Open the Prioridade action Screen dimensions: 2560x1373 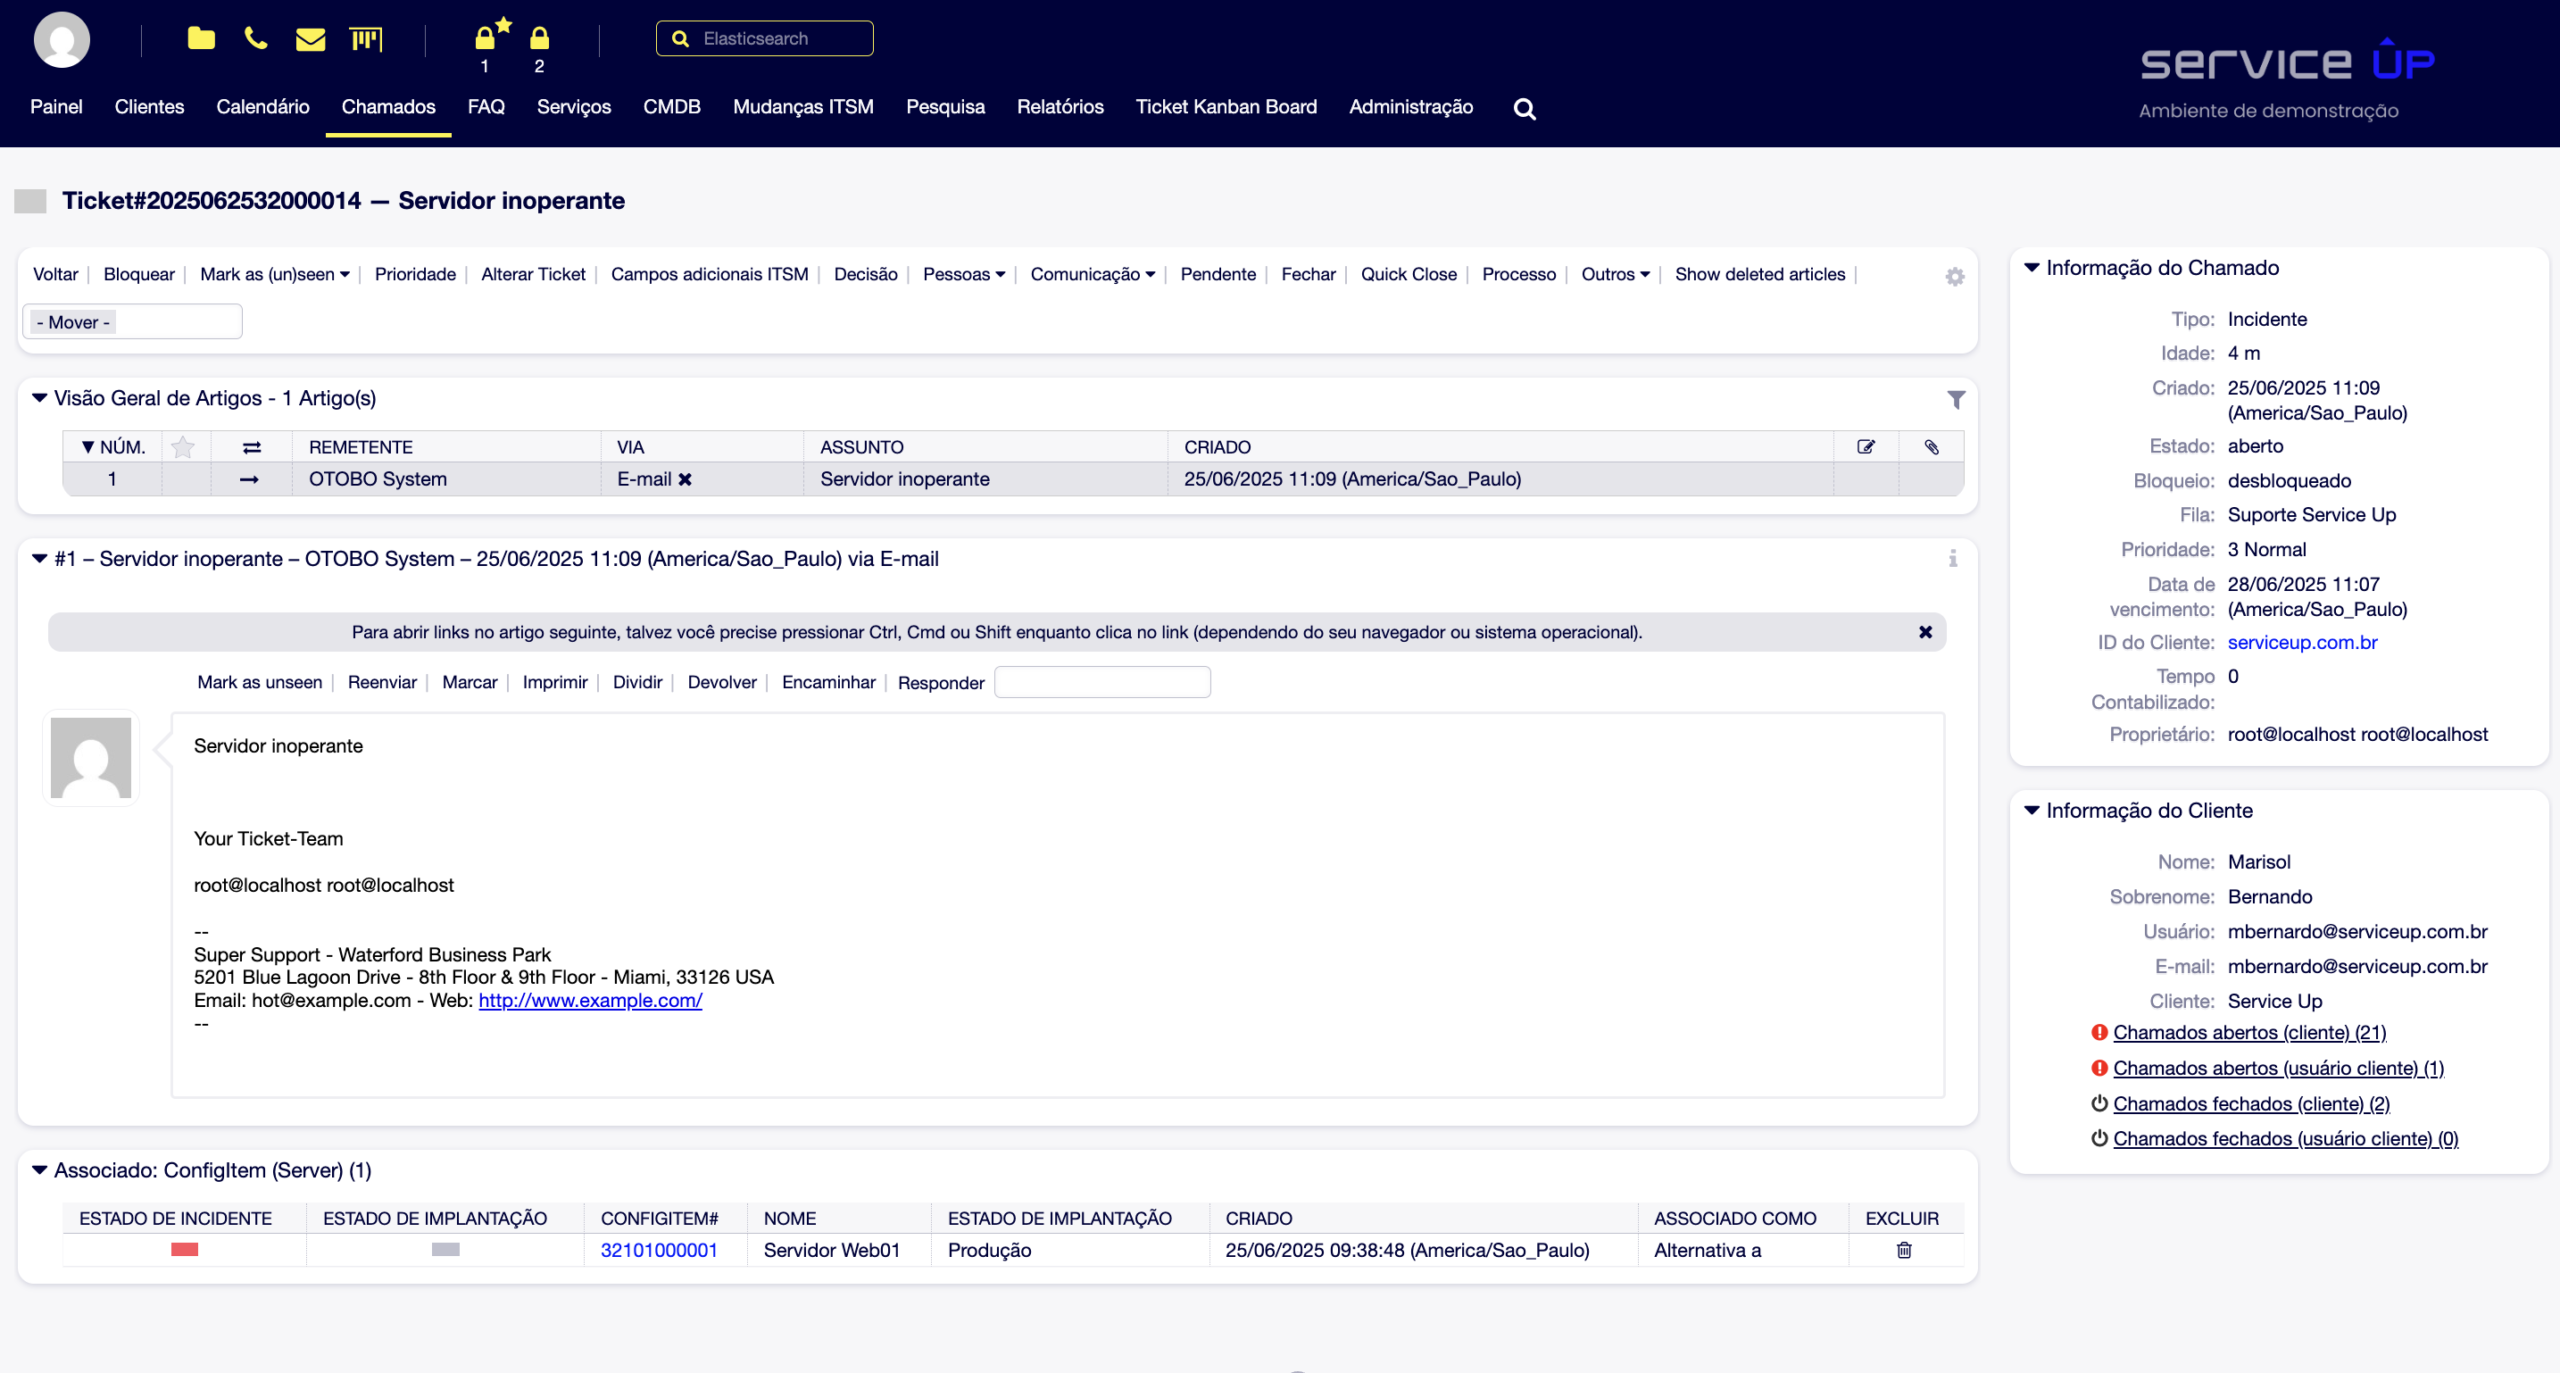point(415,274)
